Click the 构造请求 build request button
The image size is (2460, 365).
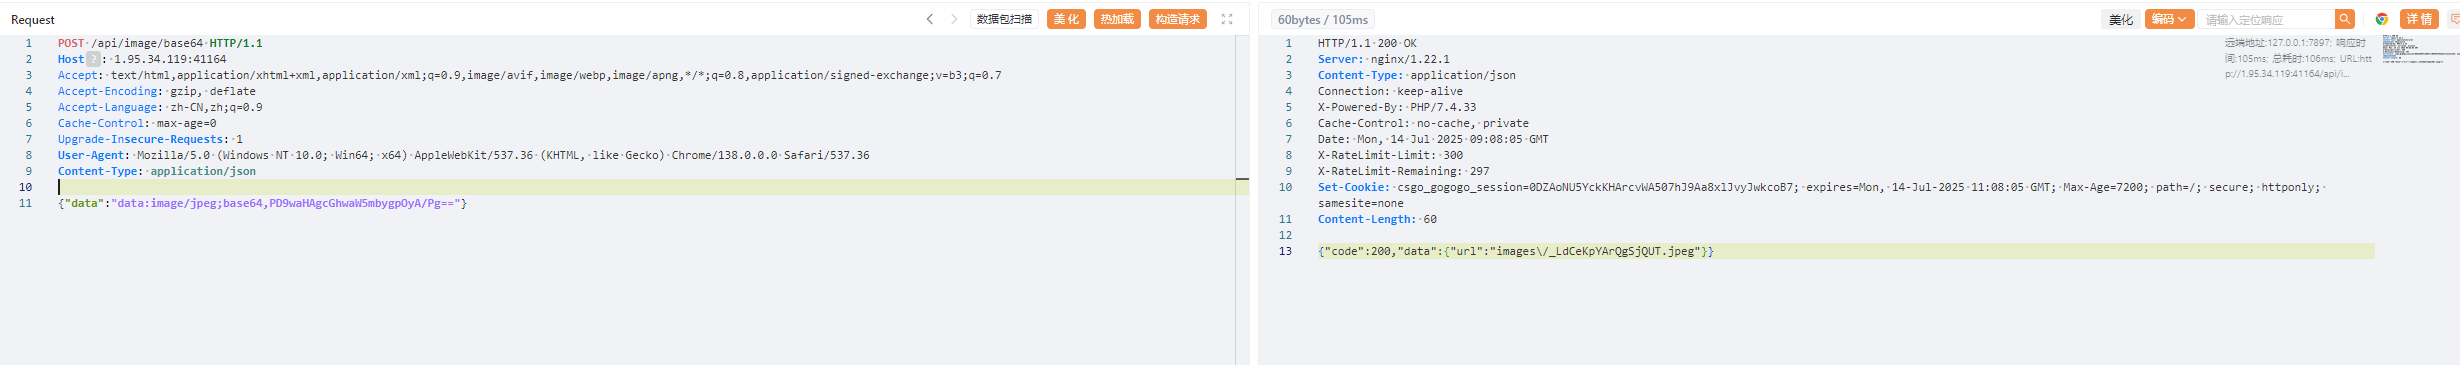pos(1178,19)
